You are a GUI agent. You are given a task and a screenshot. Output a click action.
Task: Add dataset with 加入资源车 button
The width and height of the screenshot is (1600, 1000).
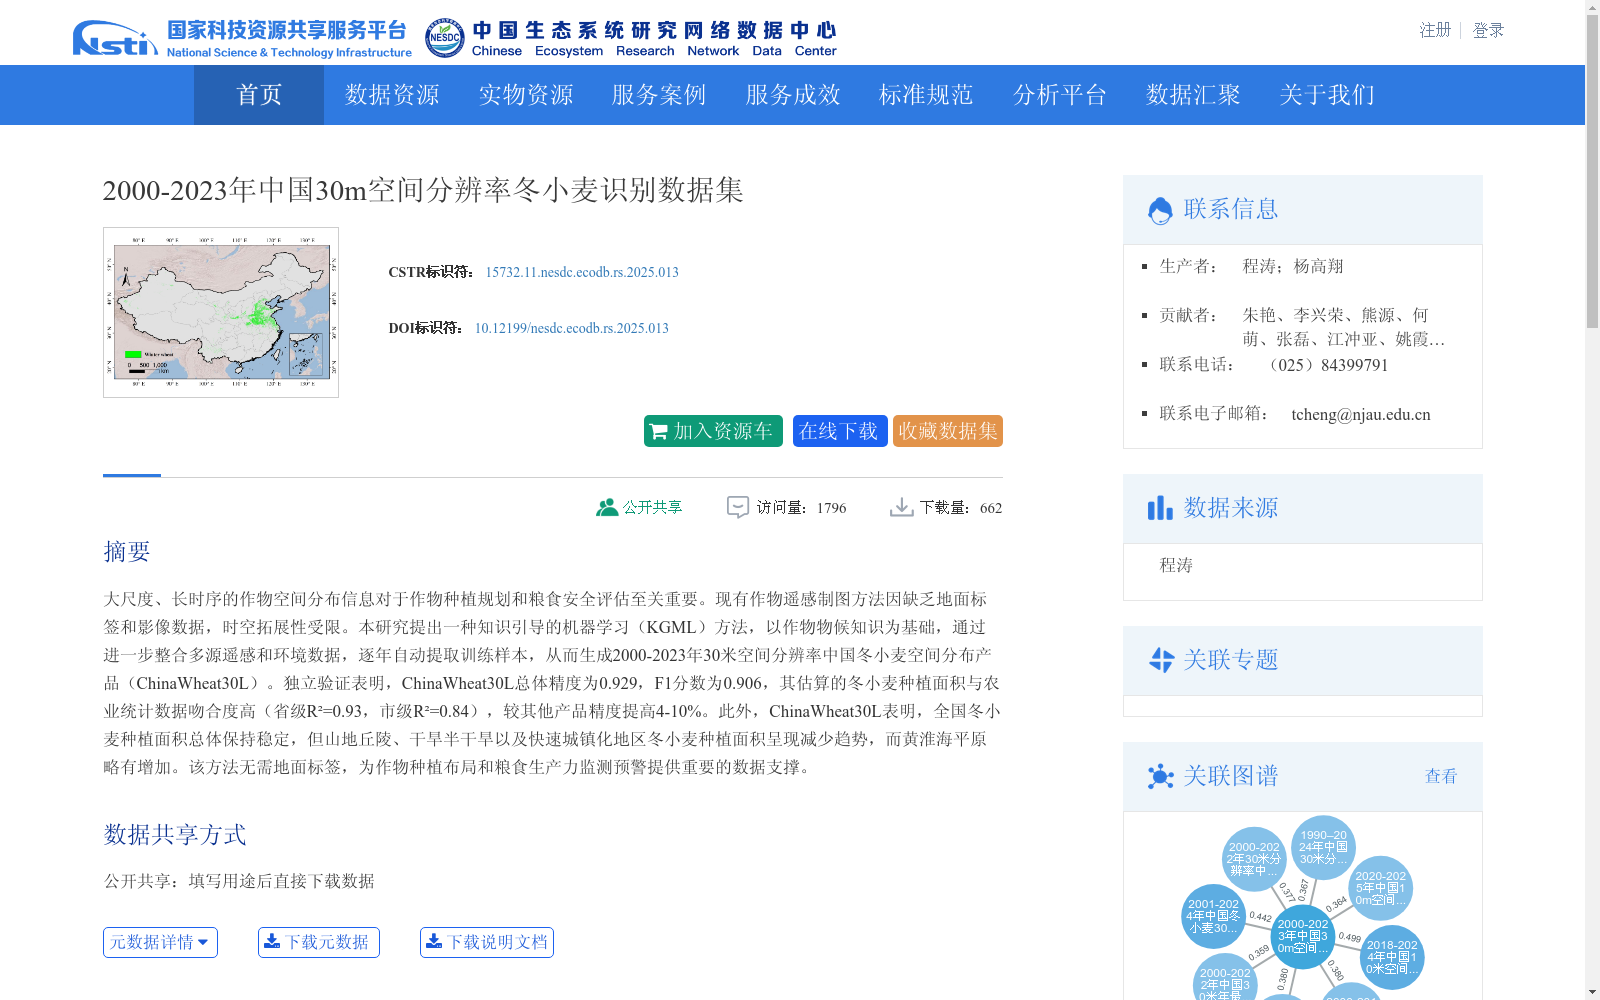713,431
